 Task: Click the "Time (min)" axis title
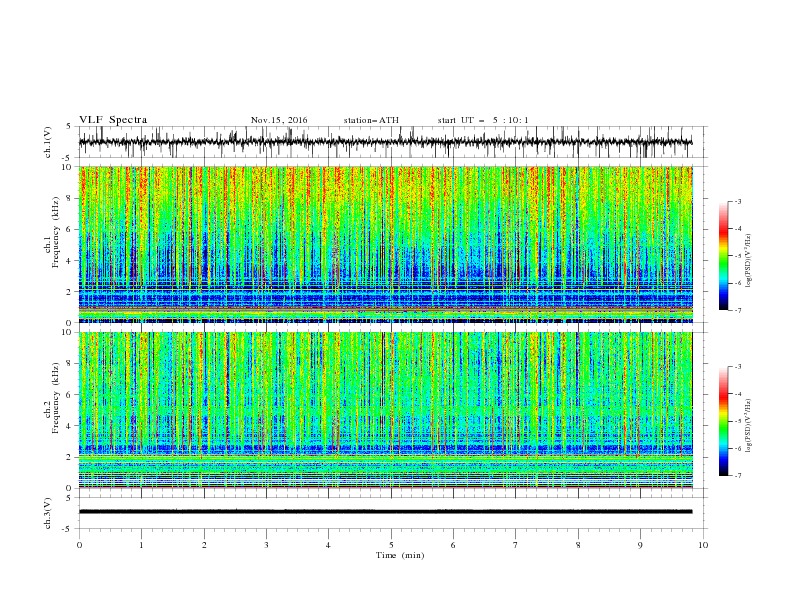[x=400, y=555]
